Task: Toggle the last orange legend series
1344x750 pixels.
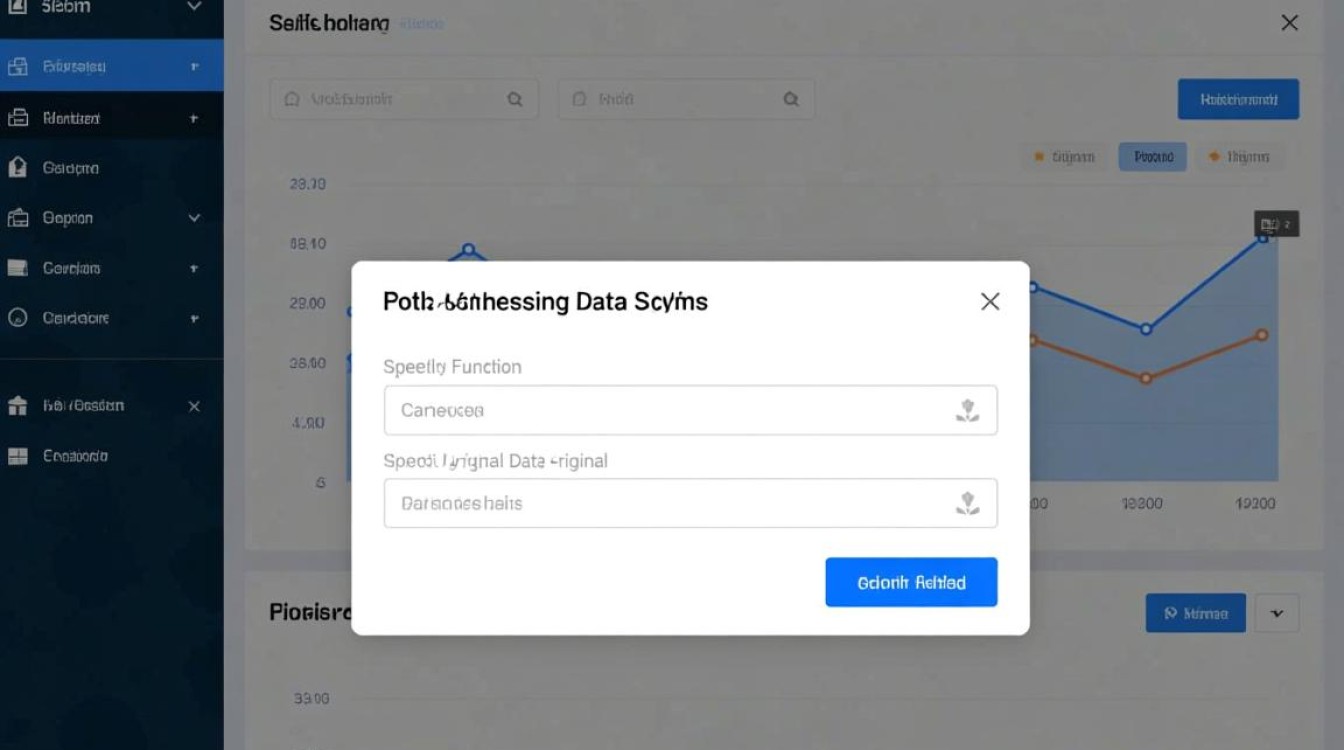Action: (1240, 157)
